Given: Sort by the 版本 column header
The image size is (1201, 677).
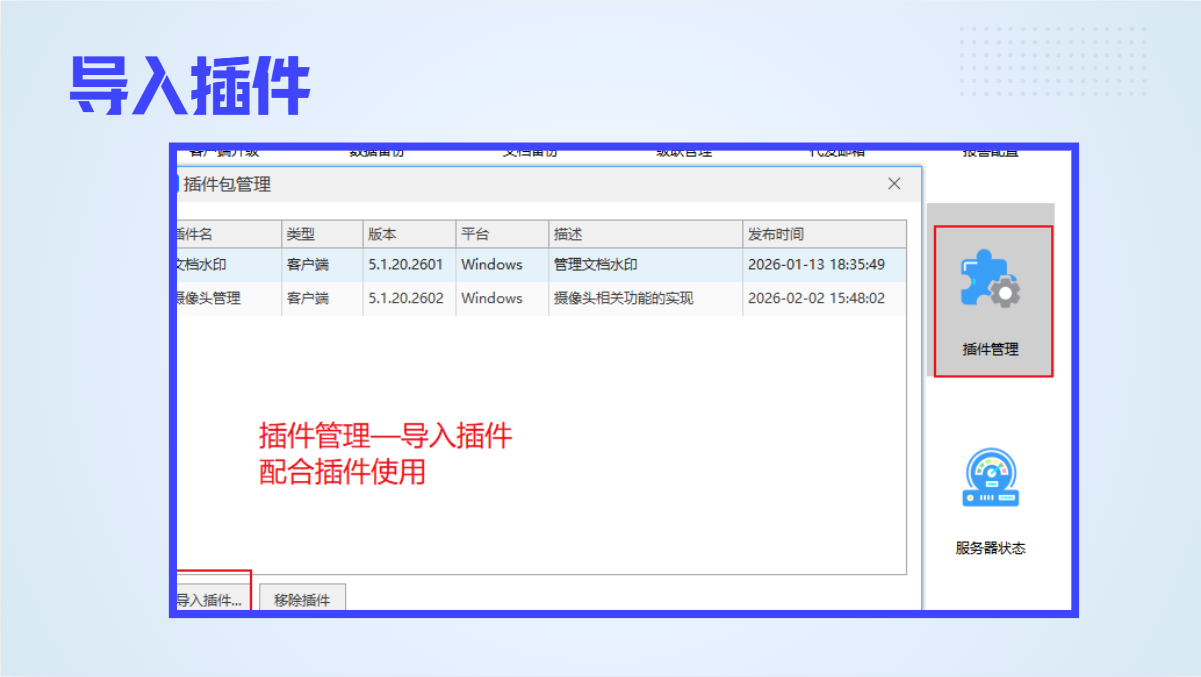Looking at the screenshot, I should [383, 234].
